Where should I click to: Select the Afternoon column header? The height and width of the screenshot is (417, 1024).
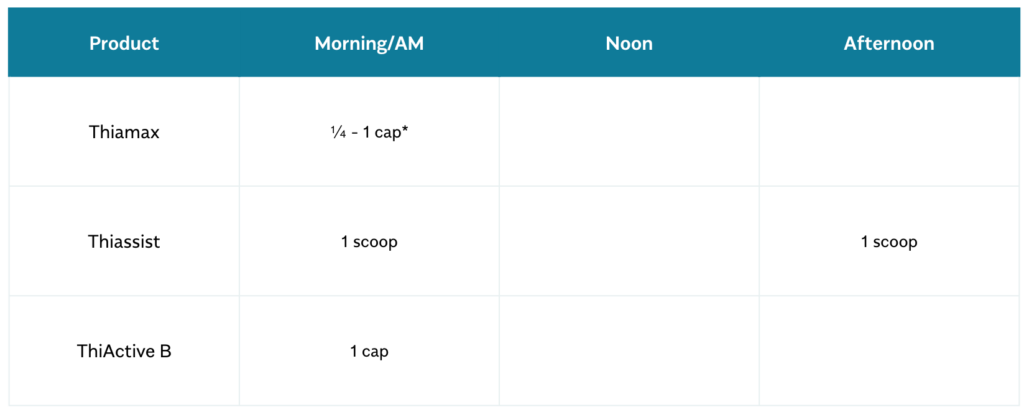[x=889, y=44]
